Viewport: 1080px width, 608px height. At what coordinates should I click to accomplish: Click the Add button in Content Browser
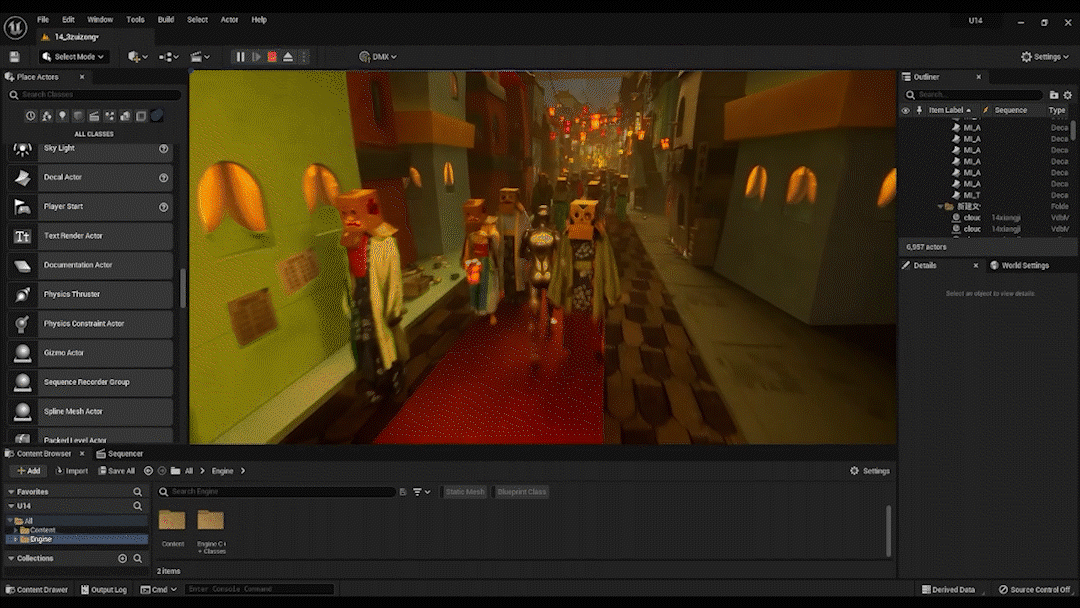[x=28, y=472]
